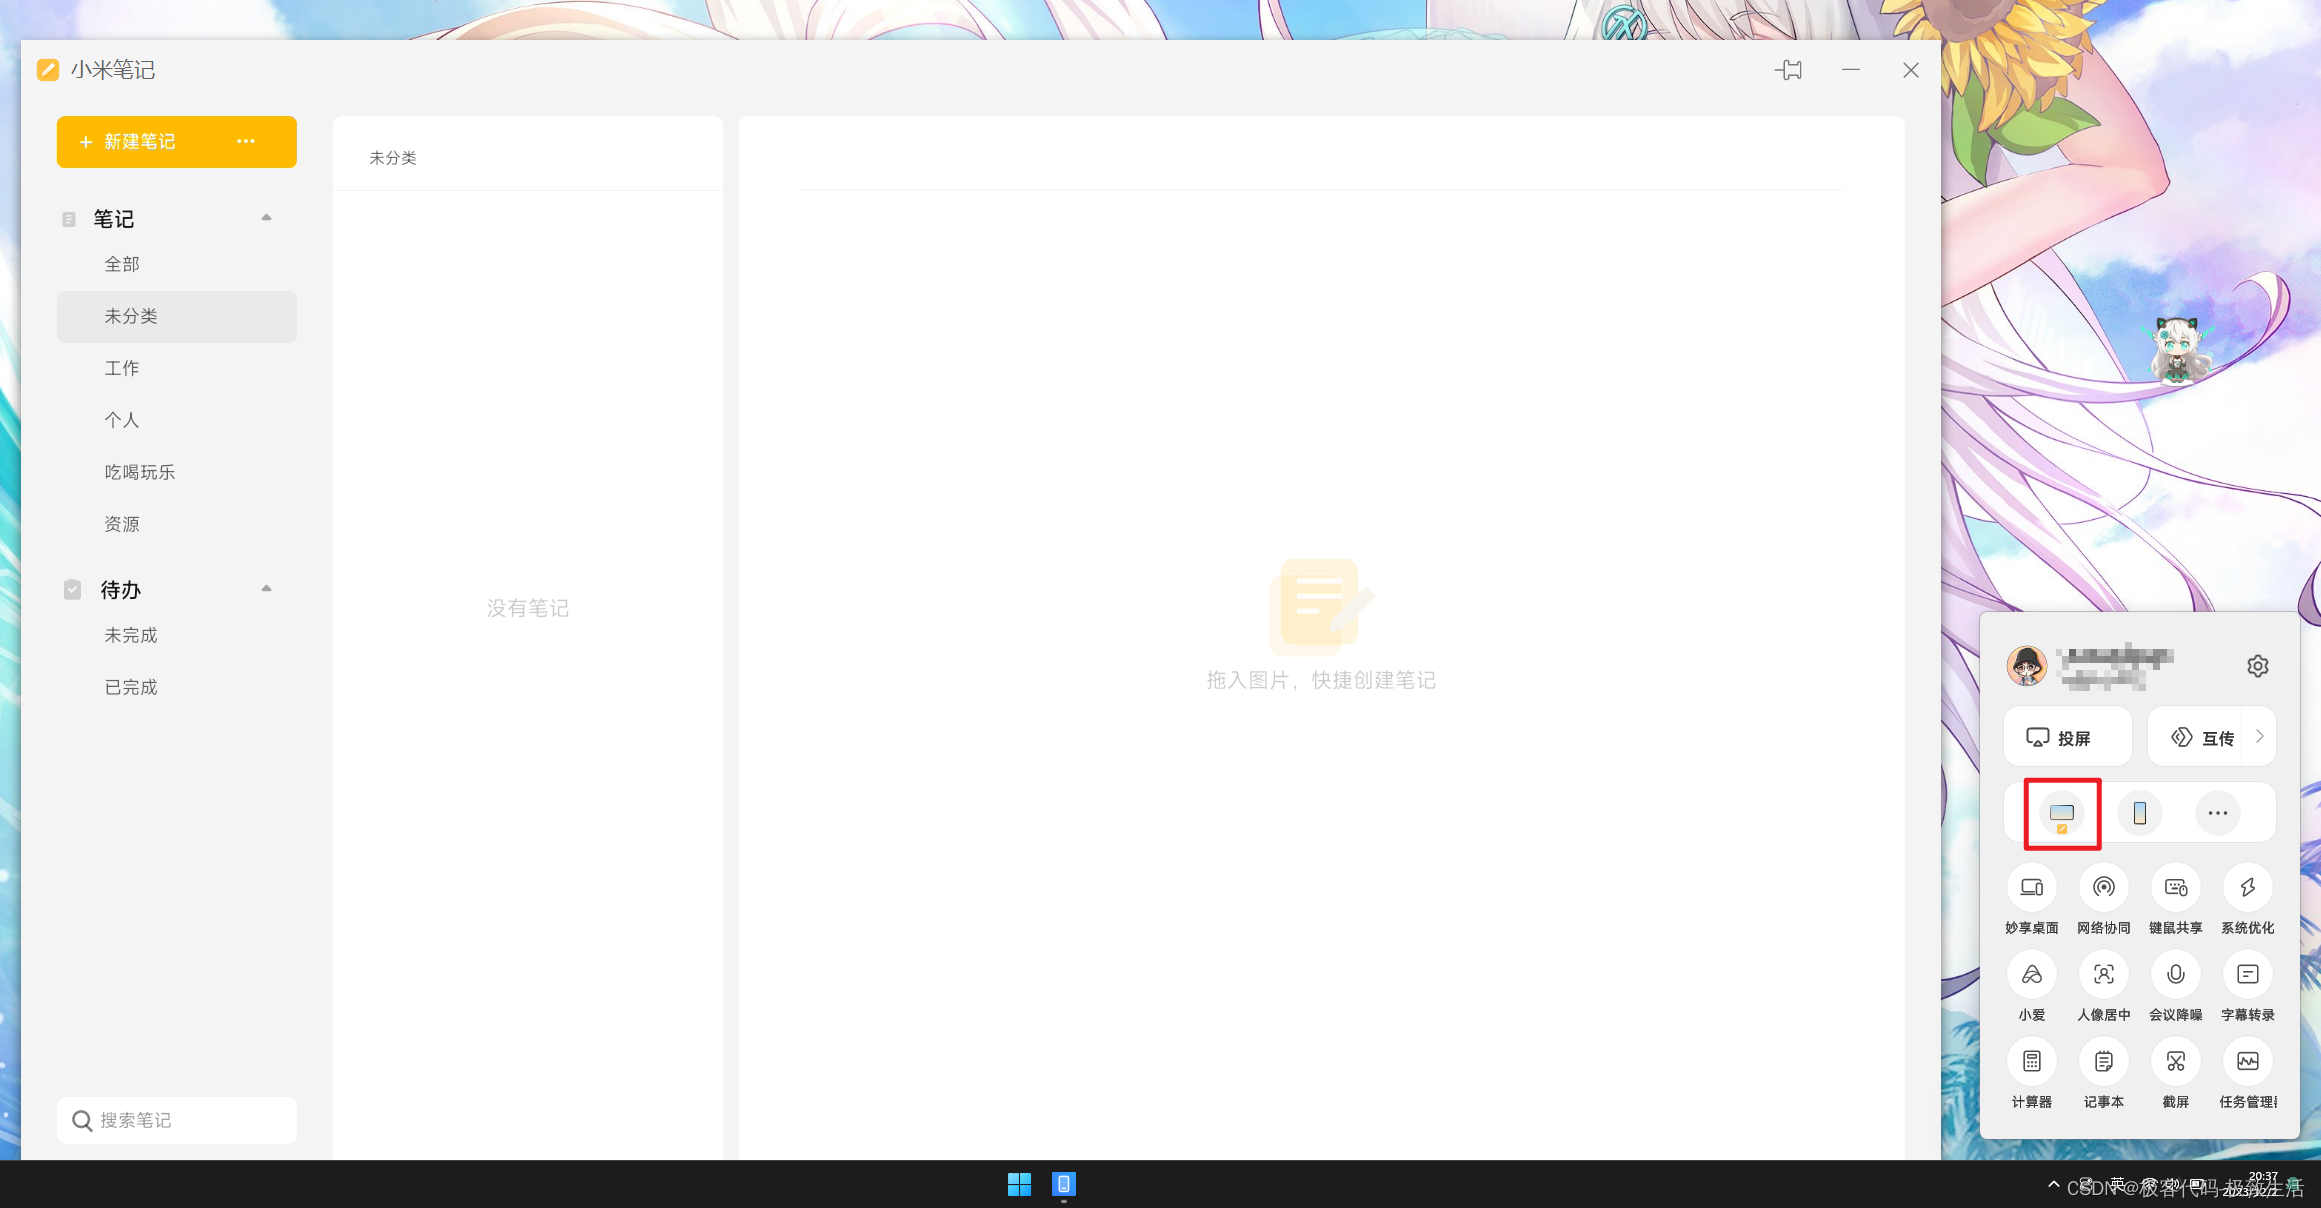The width and height of the screenshot is (2321, 1208).
Task: Show hidden tray icons chevron
Action: tap(2053, 1185)
